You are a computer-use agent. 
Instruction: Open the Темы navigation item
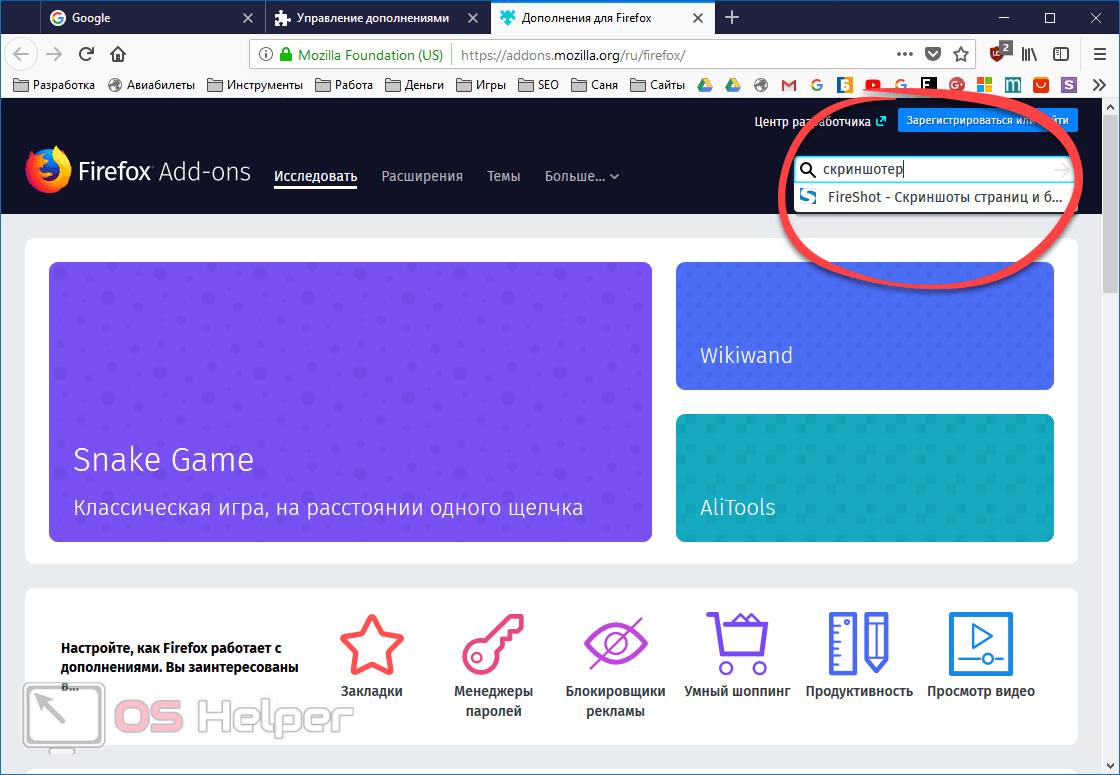coord(504,176)
